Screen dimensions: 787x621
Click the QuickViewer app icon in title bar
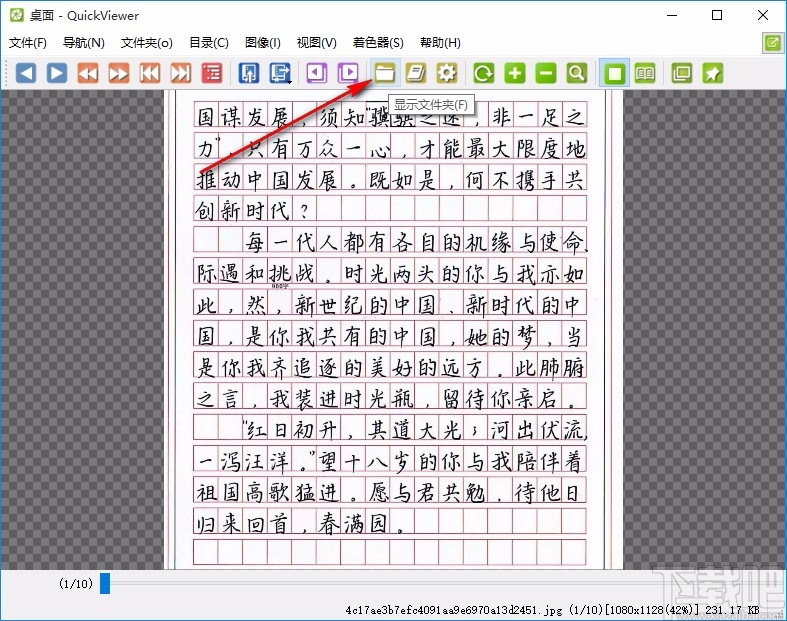[17, 15]
